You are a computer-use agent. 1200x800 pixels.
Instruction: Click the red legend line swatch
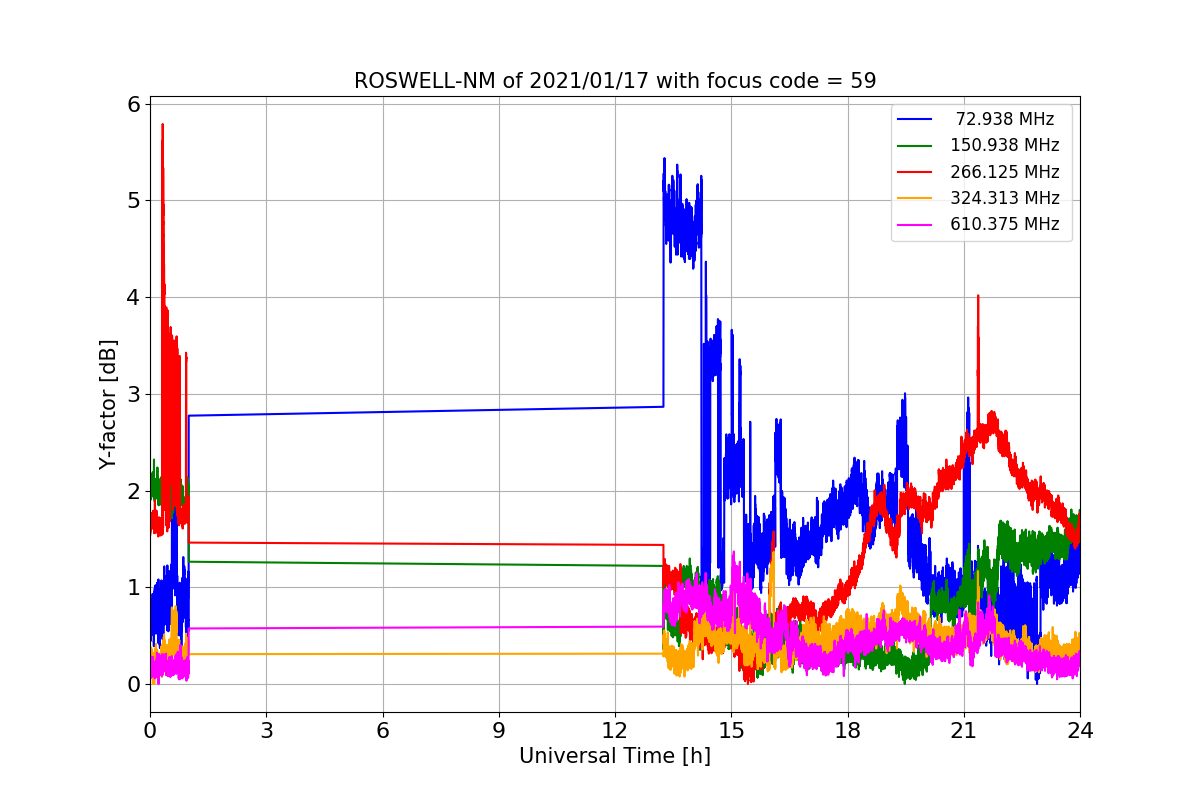[x=915, y=172]
